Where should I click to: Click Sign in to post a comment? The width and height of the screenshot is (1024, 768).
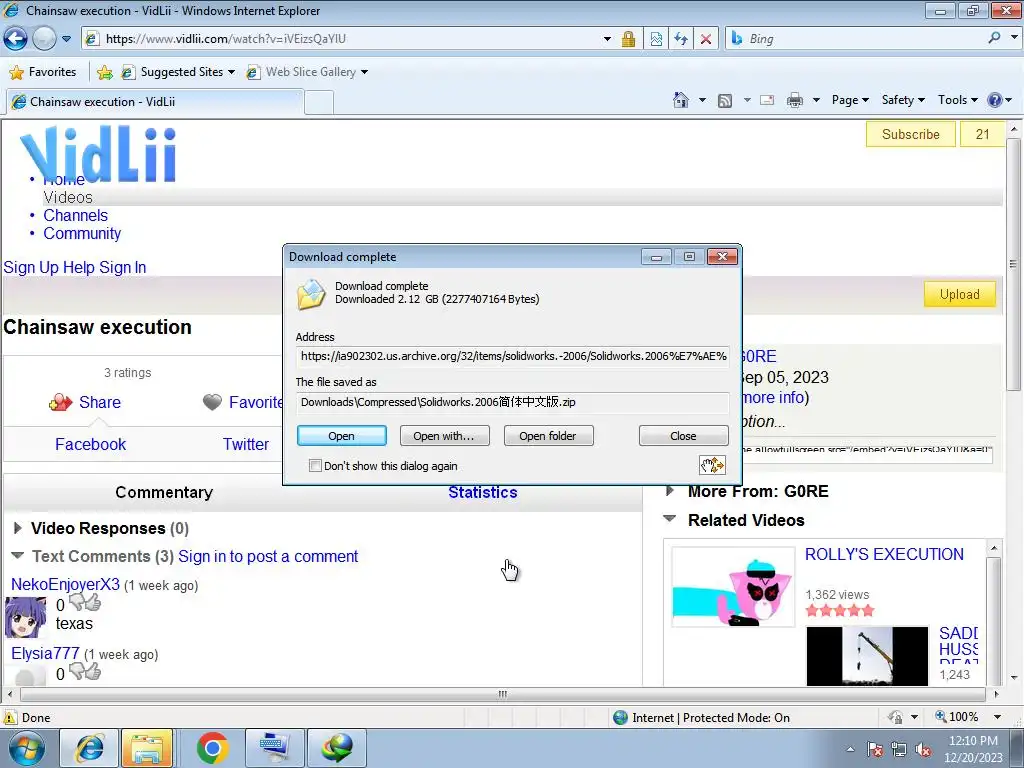268,556
